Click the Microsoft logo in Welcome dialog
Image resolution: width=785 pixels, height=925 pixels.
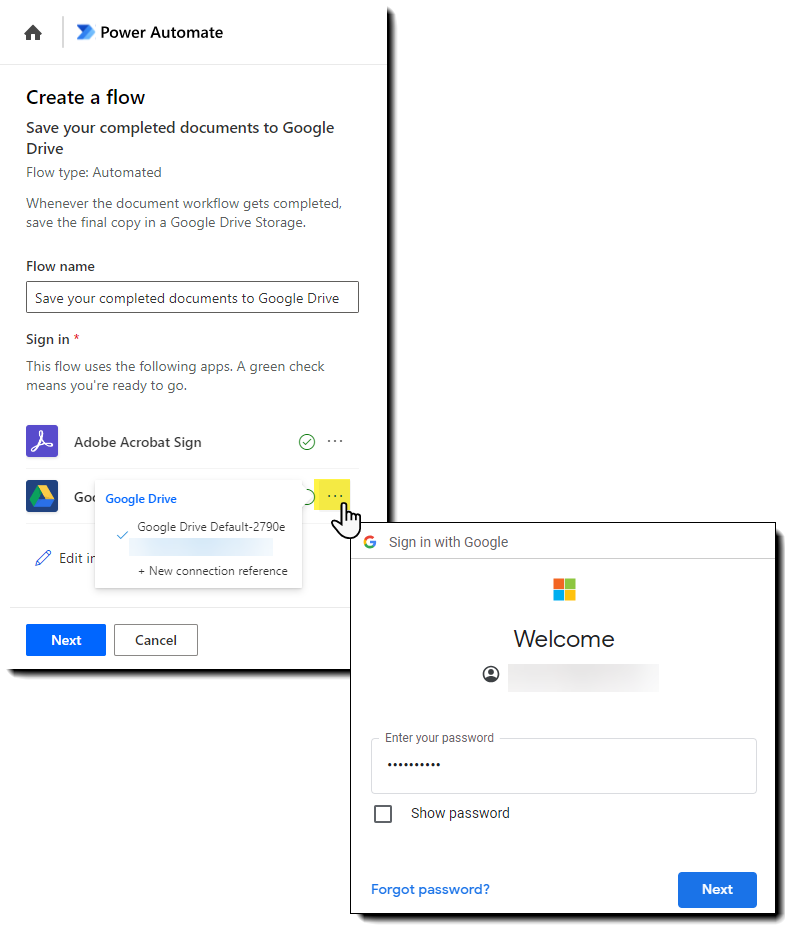coord(564,589)
